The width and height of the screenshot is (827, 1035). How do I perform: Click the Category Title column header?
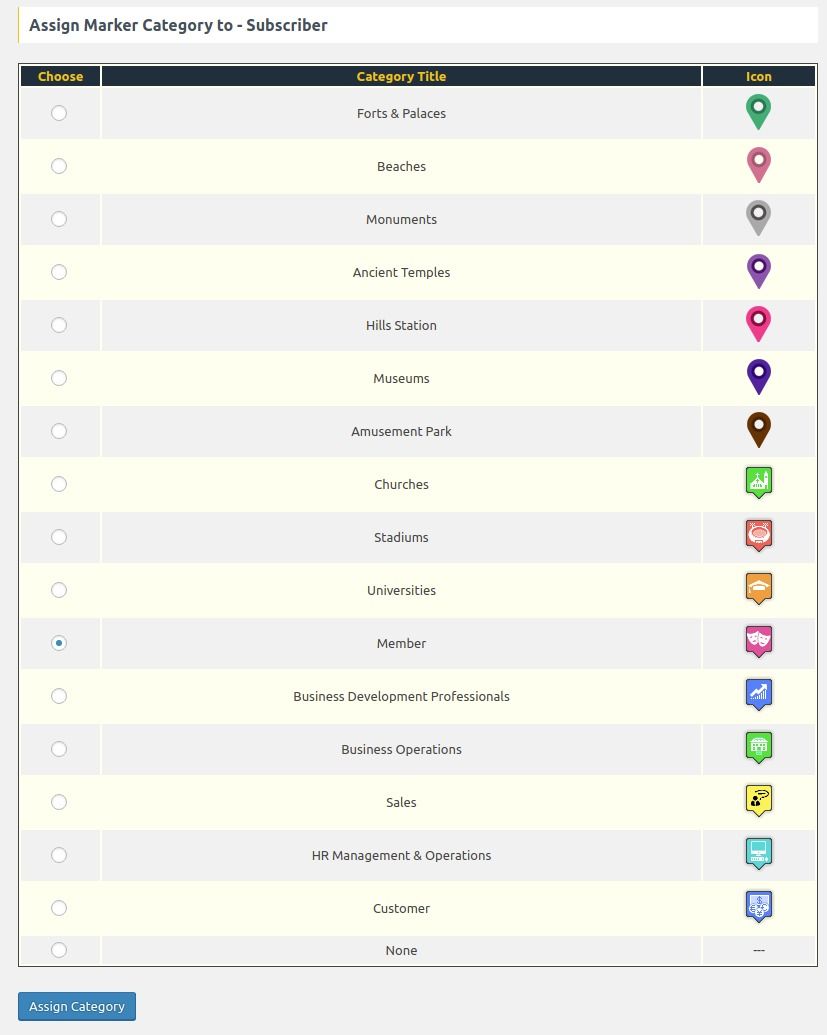pyautogui.click(x=401, y=76)
